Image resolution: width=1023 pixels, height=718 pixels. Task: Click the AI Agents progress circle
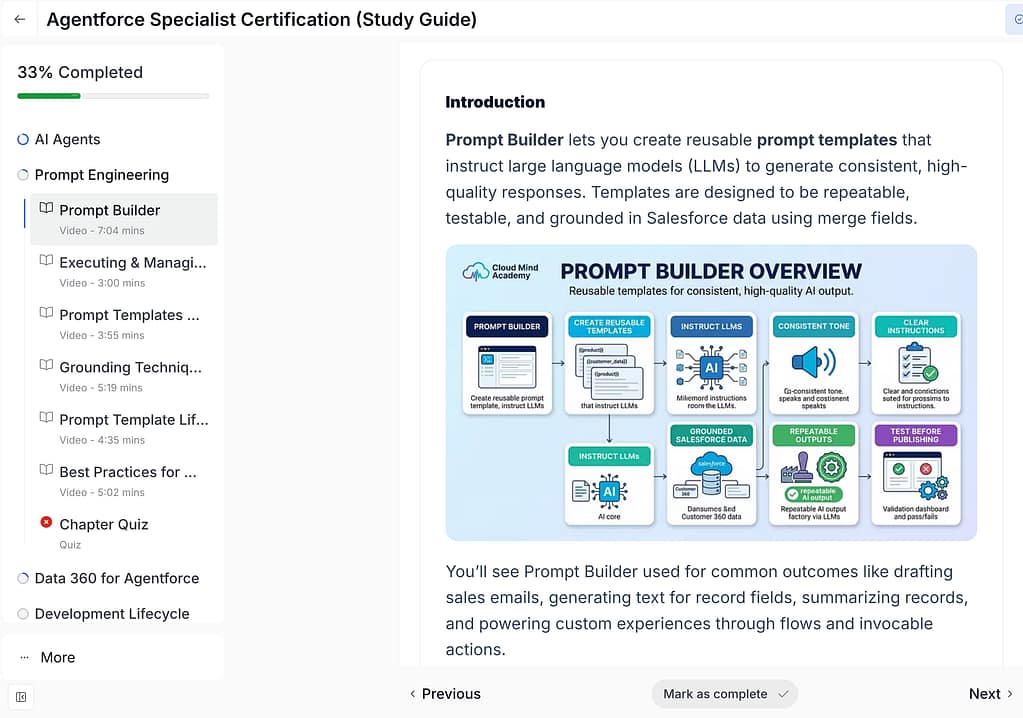tap(23, 140)
